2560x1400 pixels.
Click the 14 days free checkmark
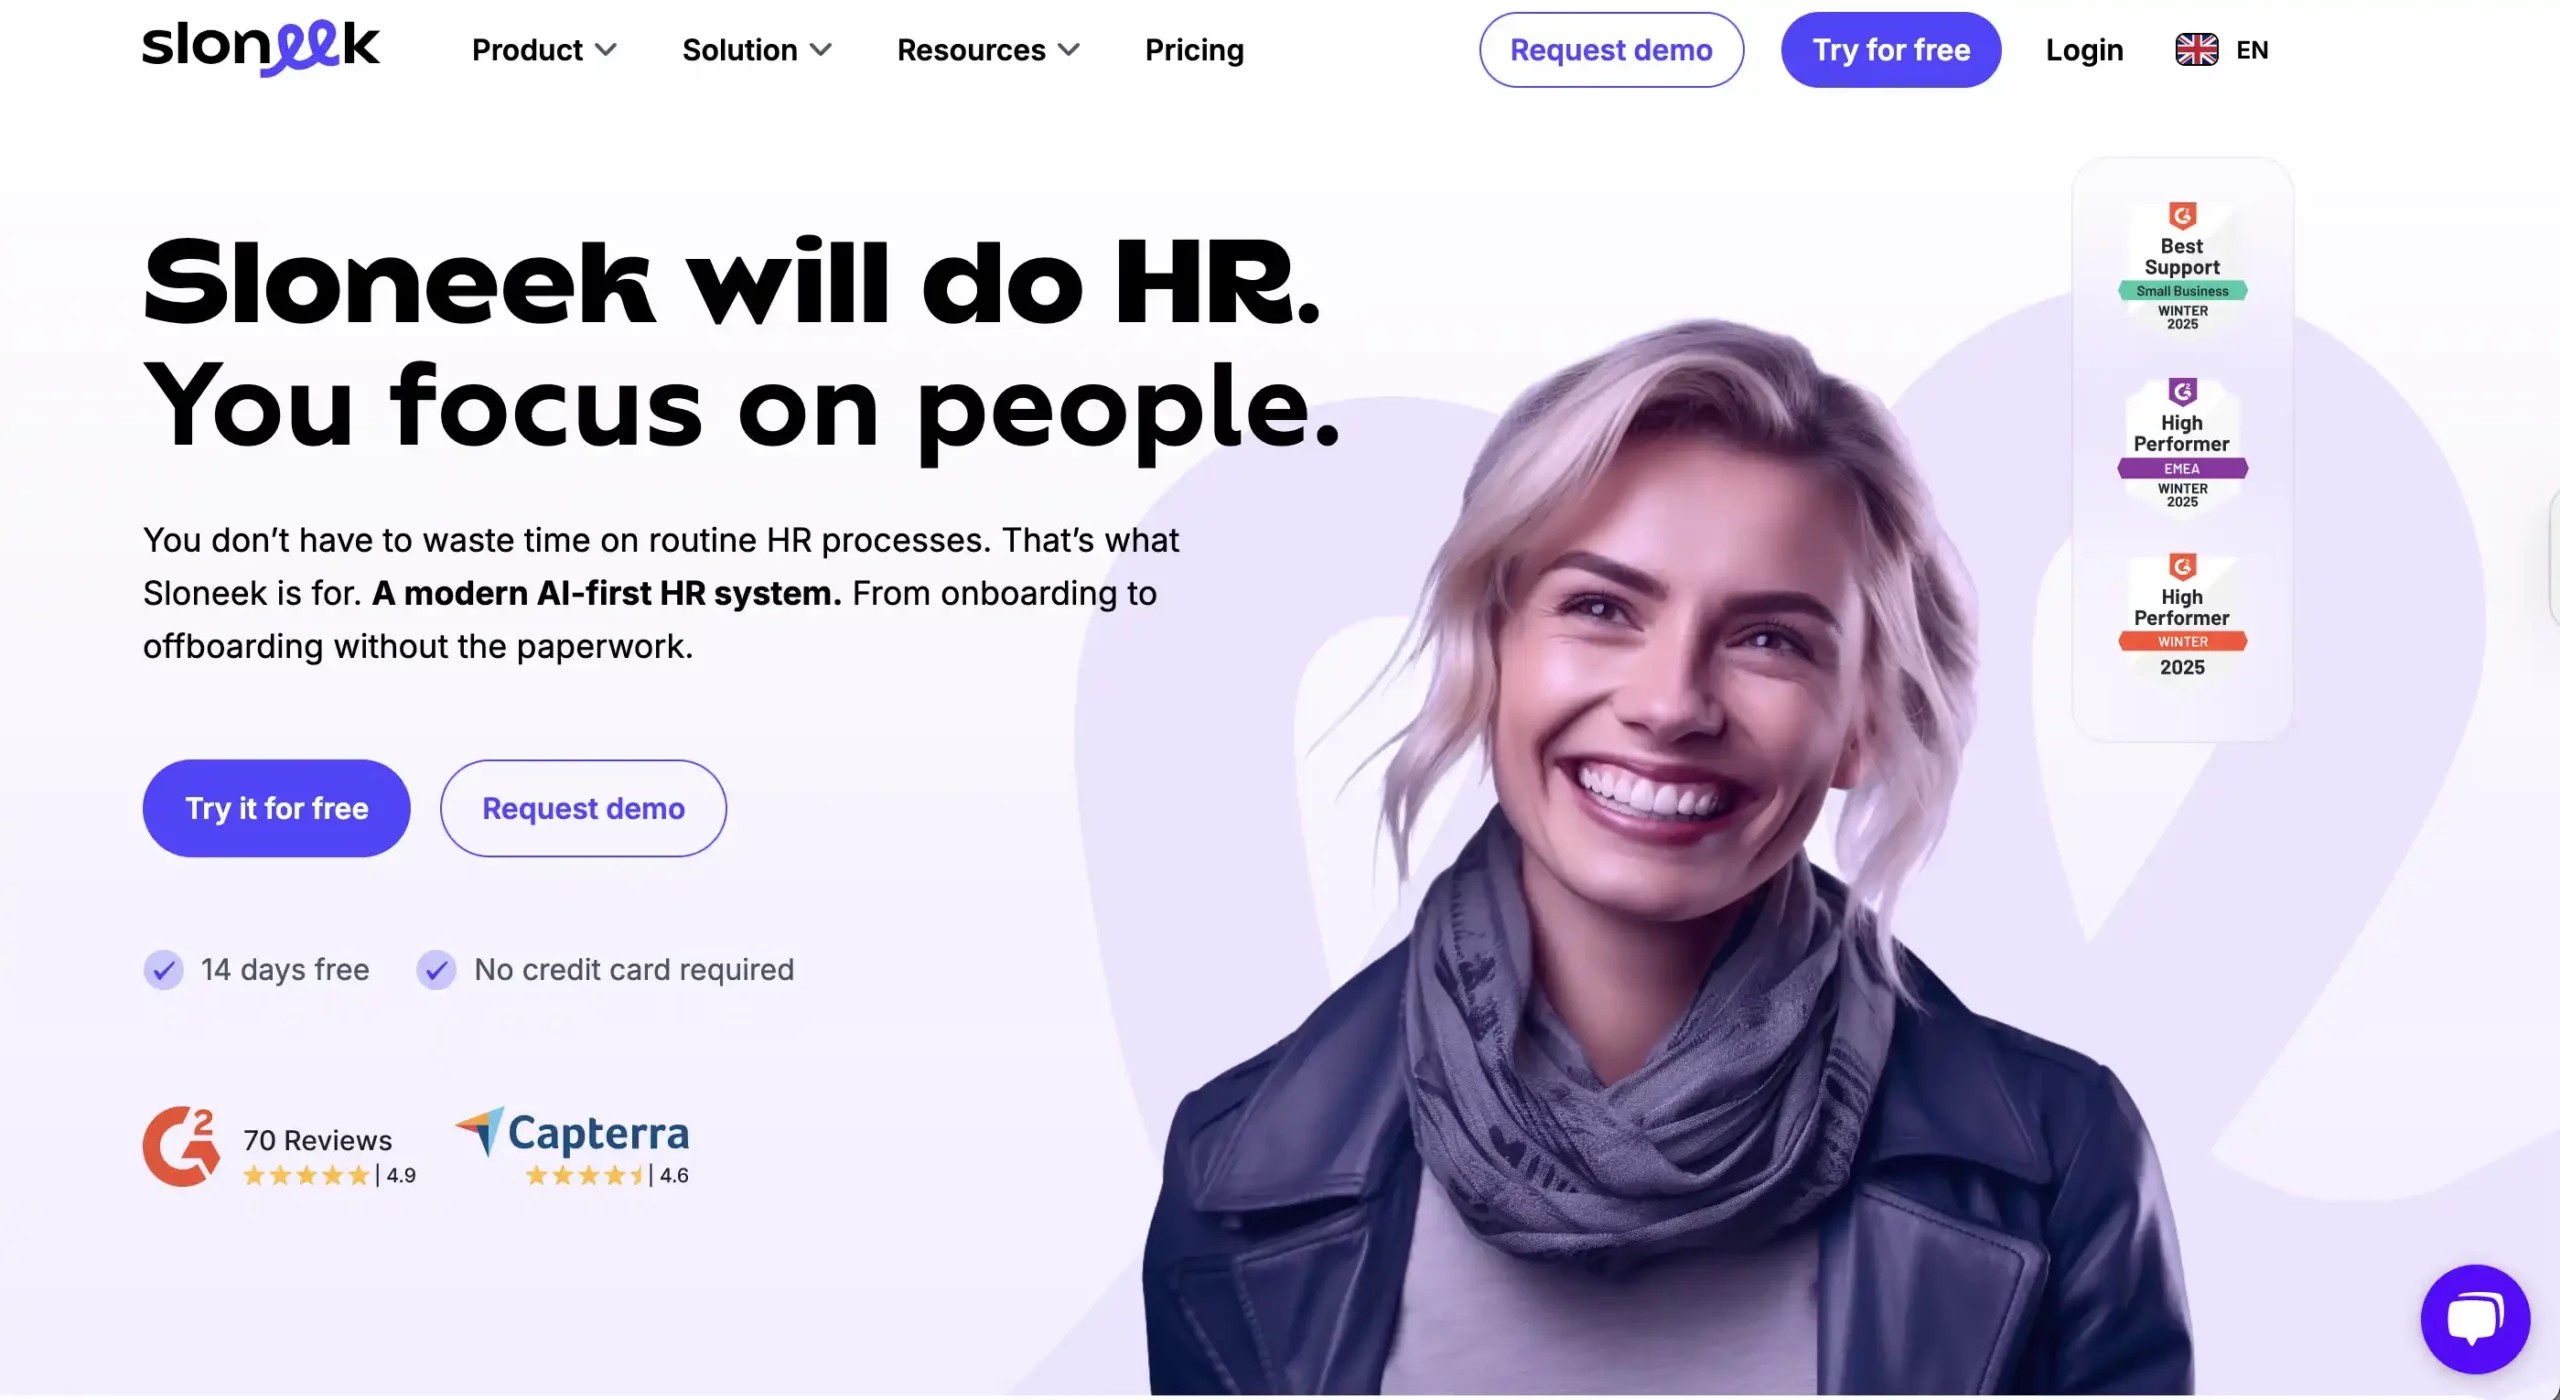coord(164,969)
